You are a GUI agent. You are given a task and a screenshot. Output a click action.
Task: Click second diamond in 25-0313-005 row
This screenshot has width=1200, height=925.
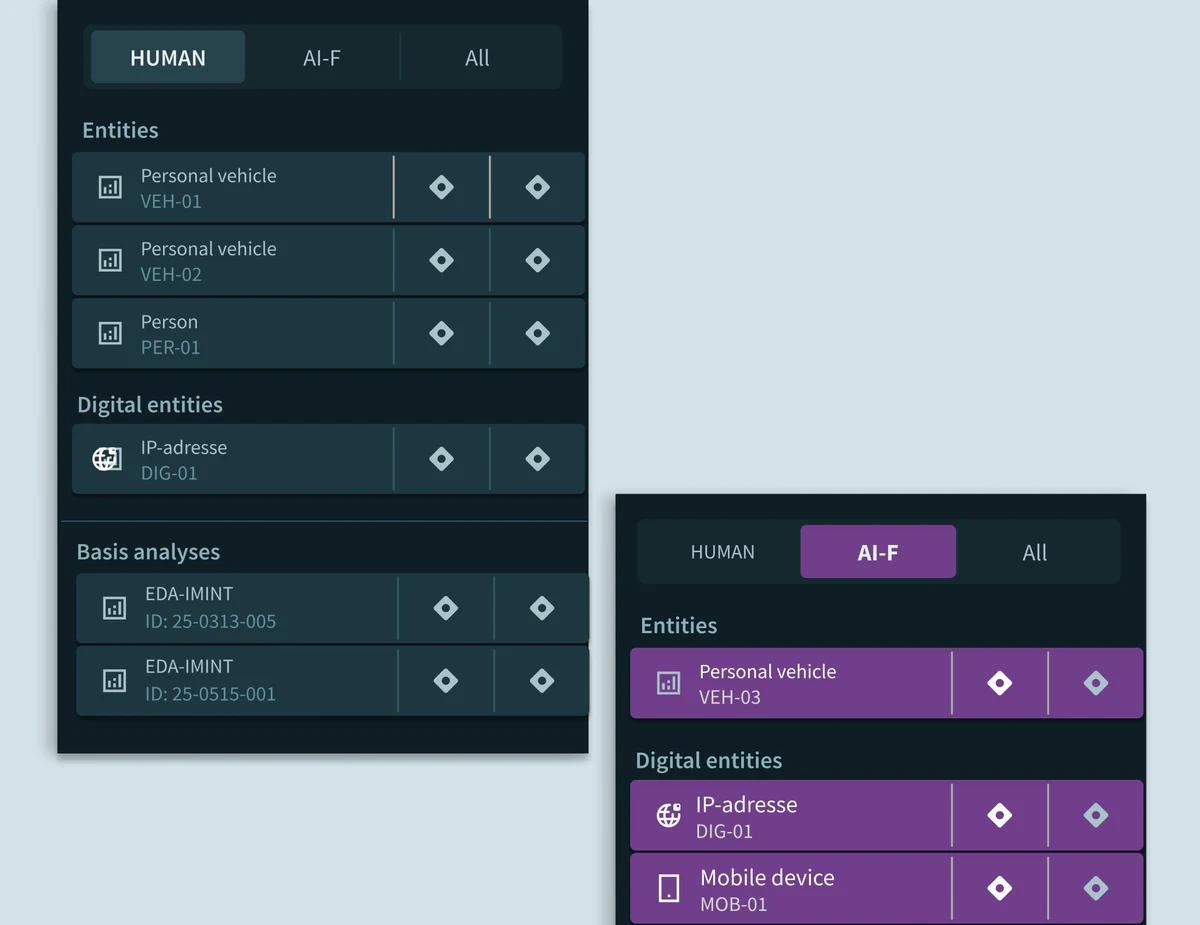point(542,607)
